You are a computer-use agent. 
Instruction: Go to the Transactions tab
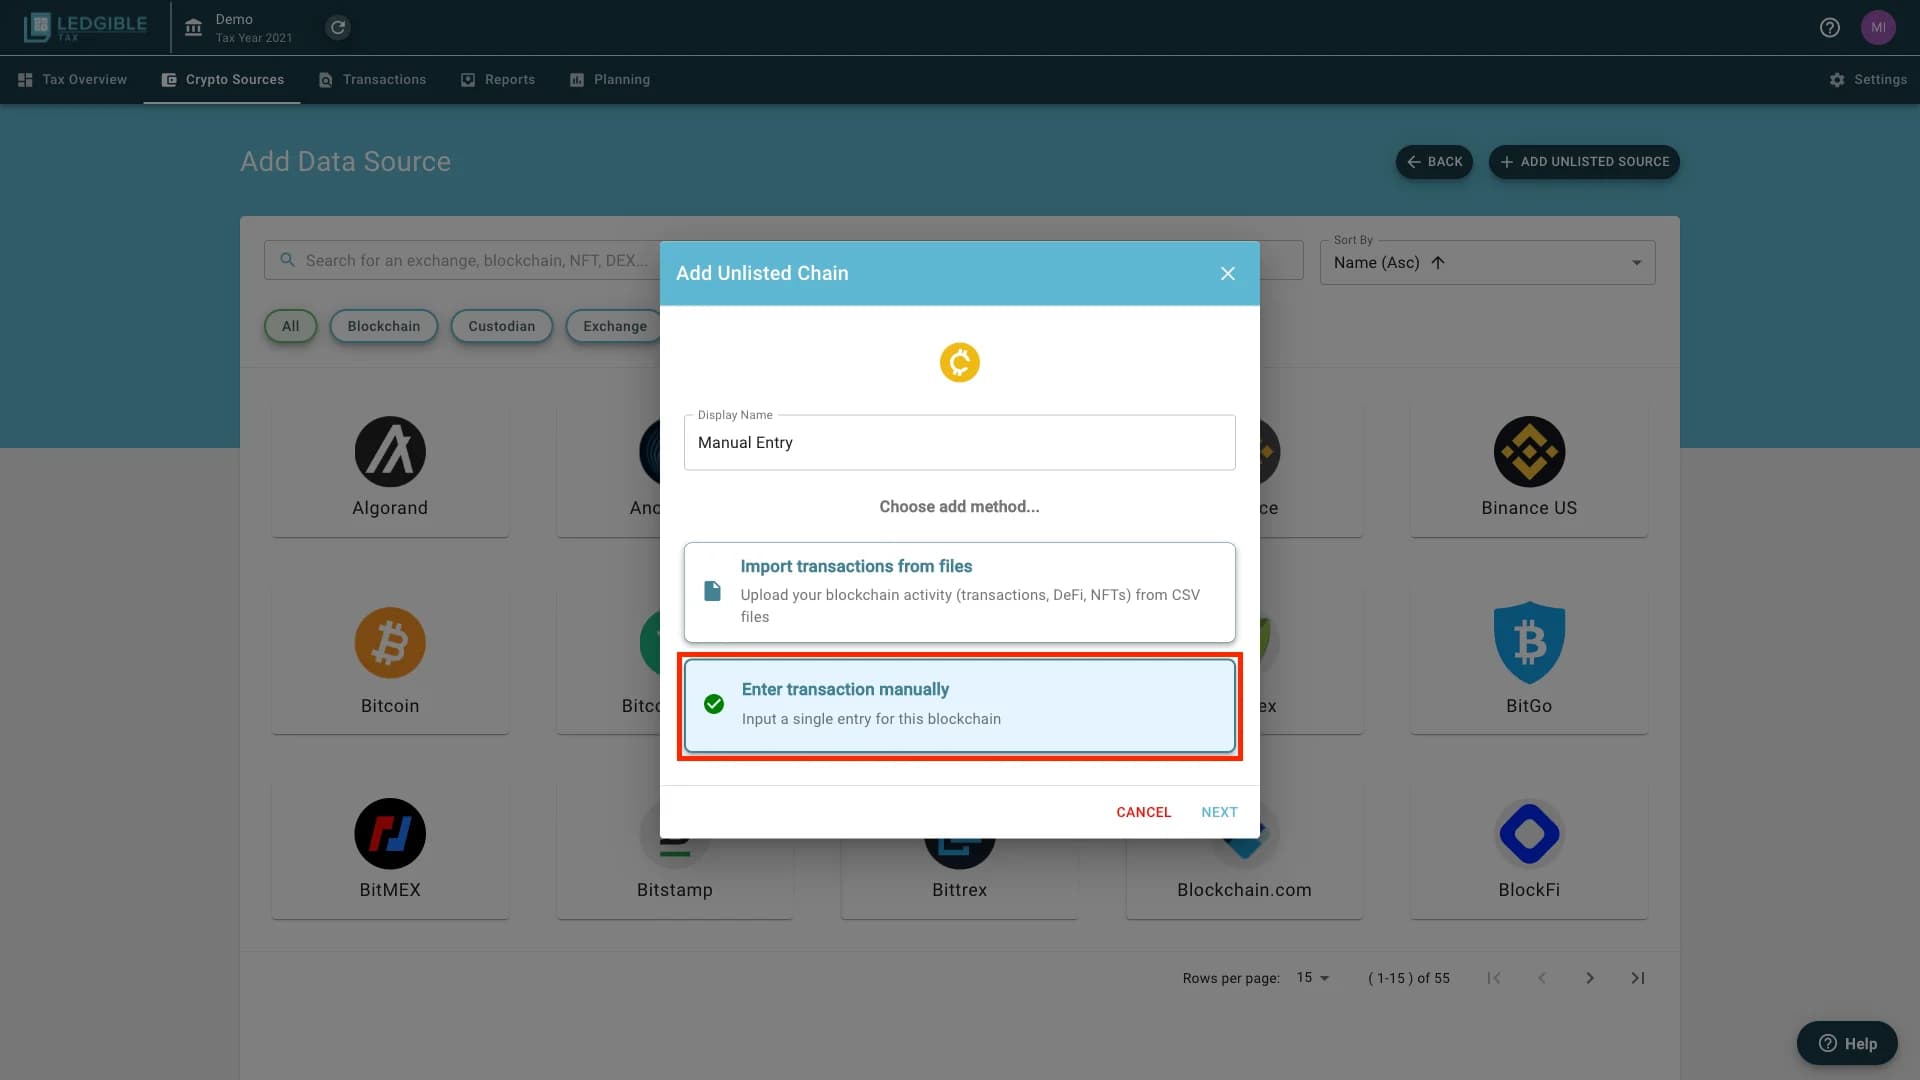(x=372, y=79)
